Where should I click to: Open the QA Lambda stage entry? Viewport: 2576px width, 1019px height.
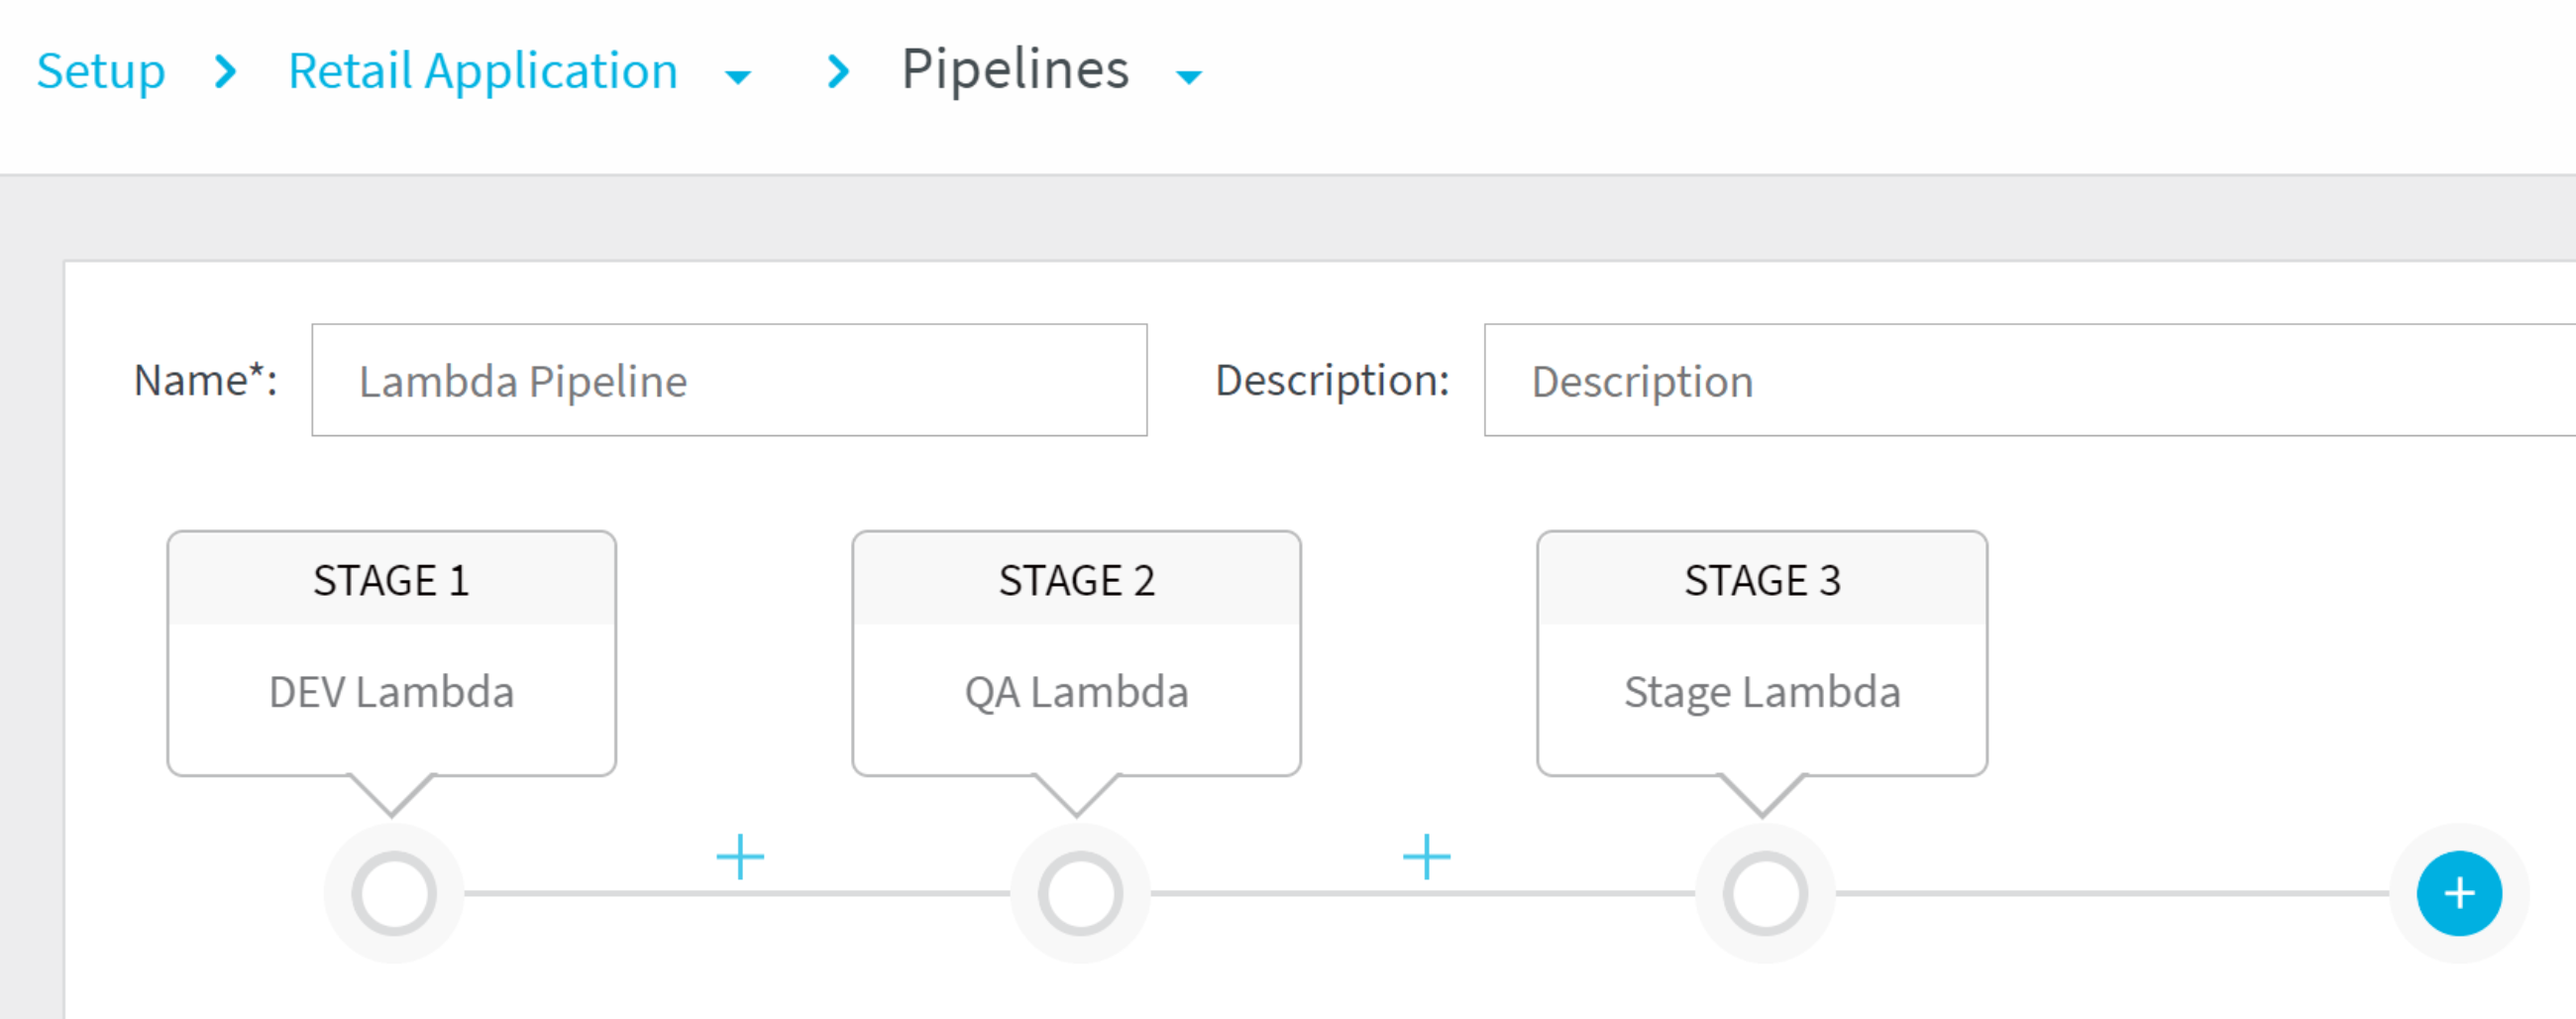point(1077,692)
